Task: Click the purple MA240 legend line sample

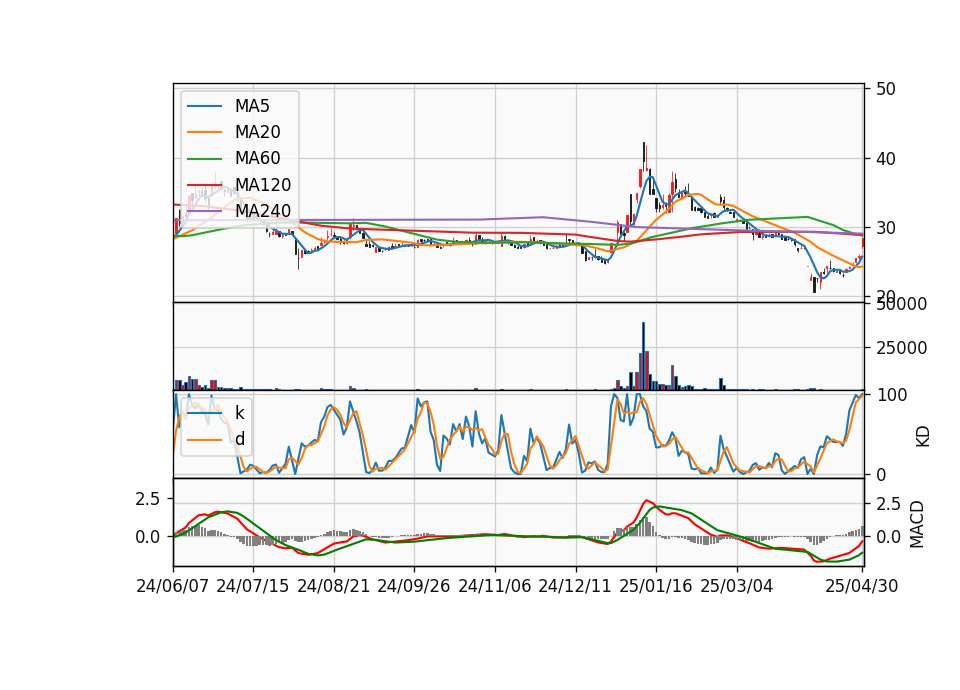Action: pos(205,211)
